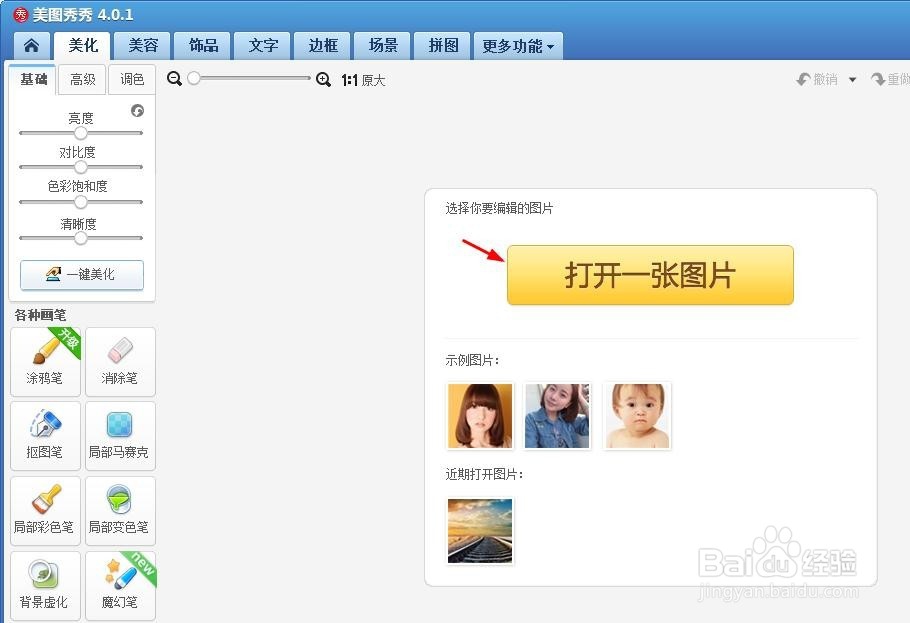This screenshot has width=910, height=623.
Task: Click the zoom slider handle in toolbar
Action: pyautogui.click(x=194, y=78)
